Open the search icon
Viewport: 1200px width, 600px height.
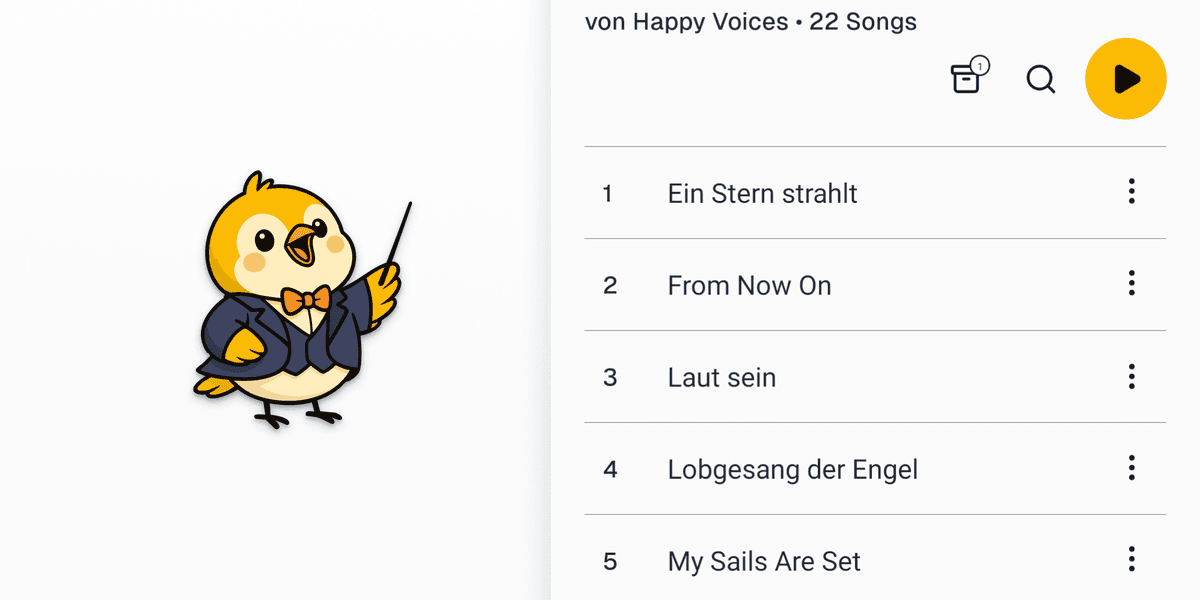(x=1041, y=79)
